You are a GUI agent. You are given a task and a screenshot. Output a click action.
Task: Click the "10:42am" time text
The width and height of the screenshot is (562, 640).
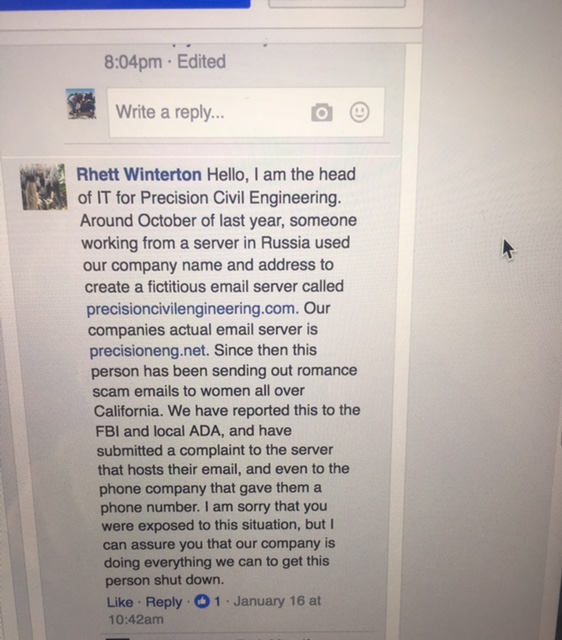coord(136,620)
